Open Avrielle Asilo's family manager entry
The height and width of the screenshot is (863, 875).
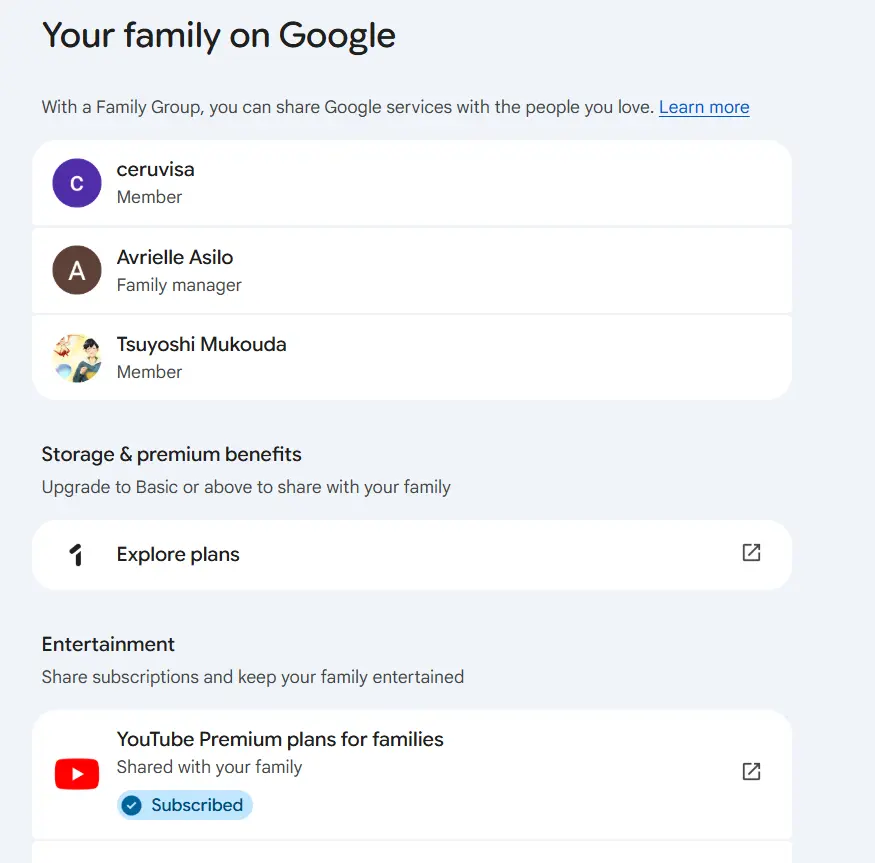coord(412,271)
